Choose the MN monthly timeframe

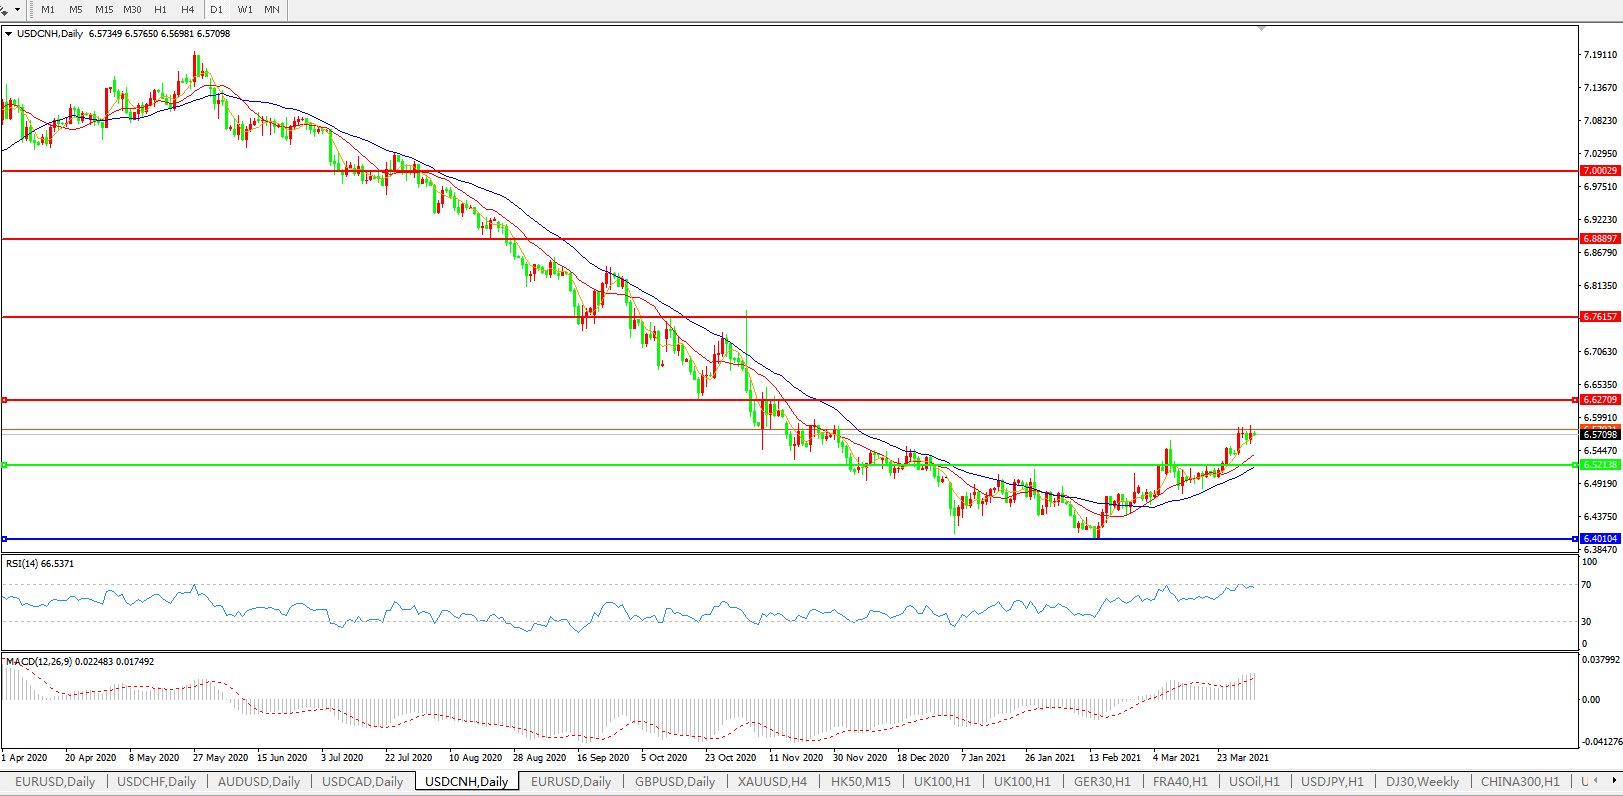[272, 10]
